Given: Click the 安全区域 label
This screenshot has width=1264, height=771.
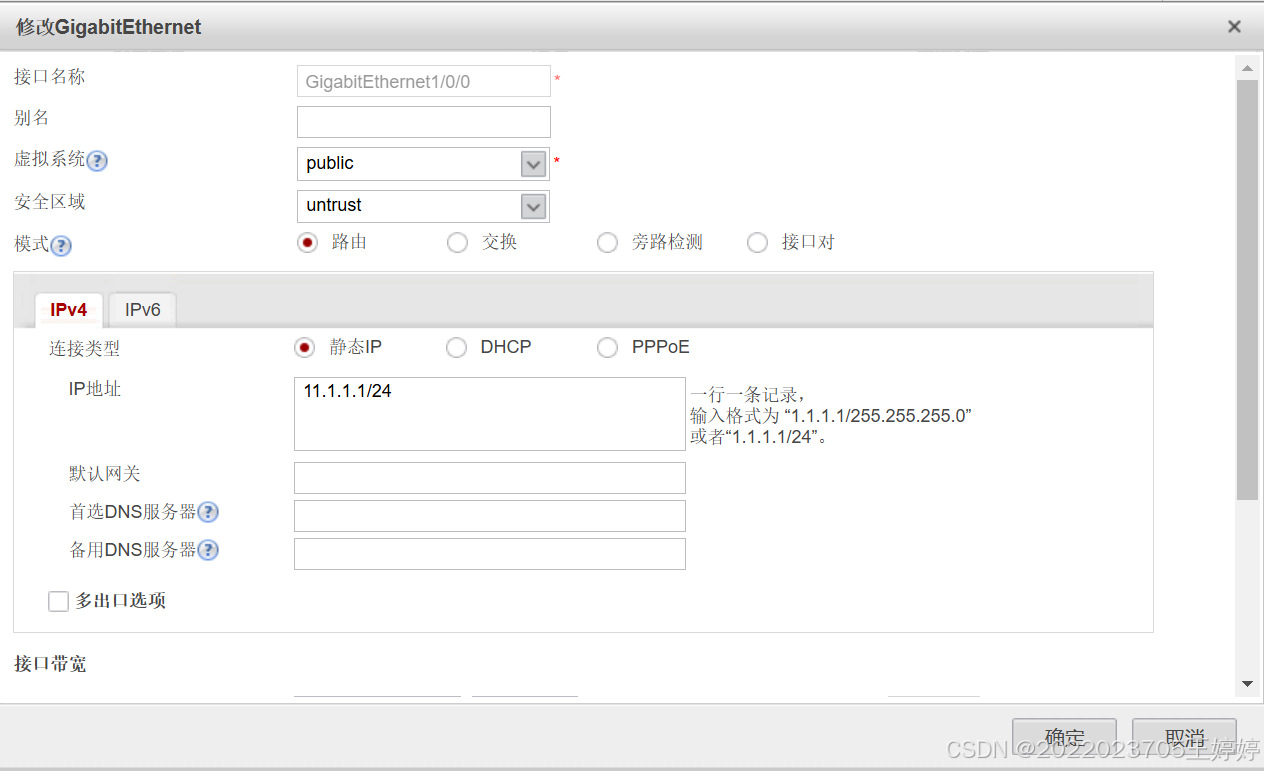Looking at the screenshot, I should (50, 202).
